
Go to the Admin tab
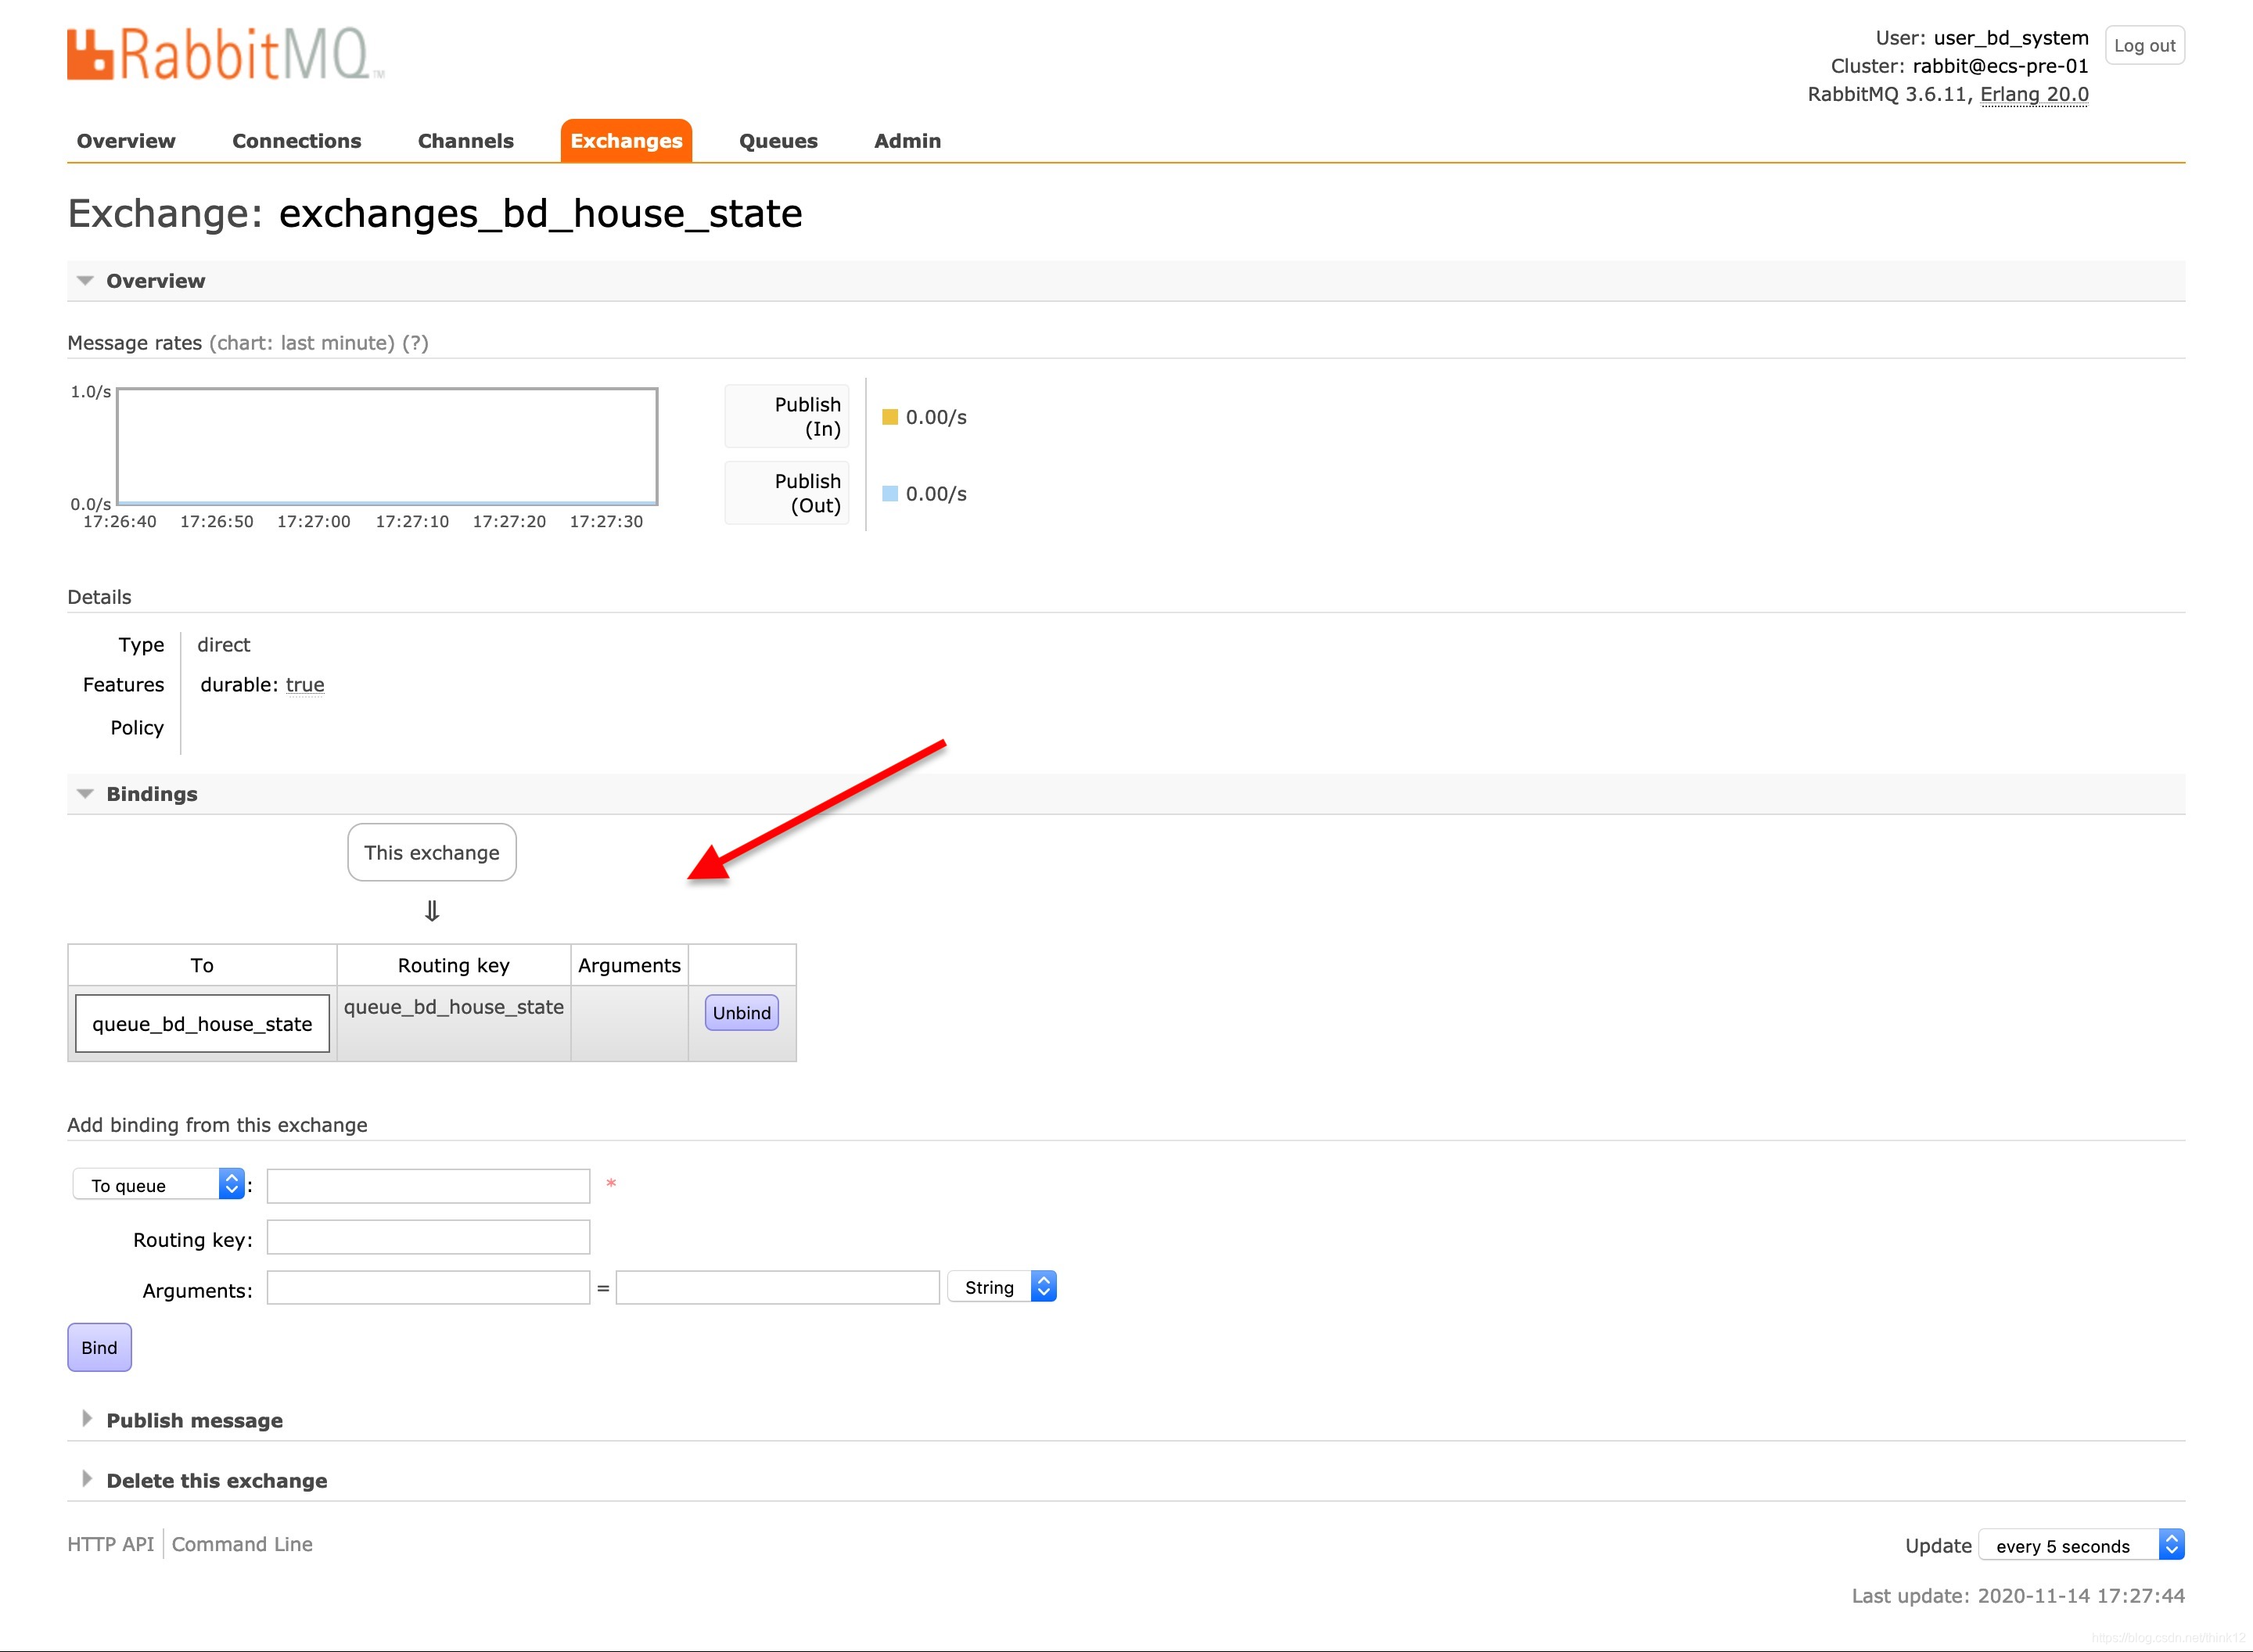tap(907, 141)
